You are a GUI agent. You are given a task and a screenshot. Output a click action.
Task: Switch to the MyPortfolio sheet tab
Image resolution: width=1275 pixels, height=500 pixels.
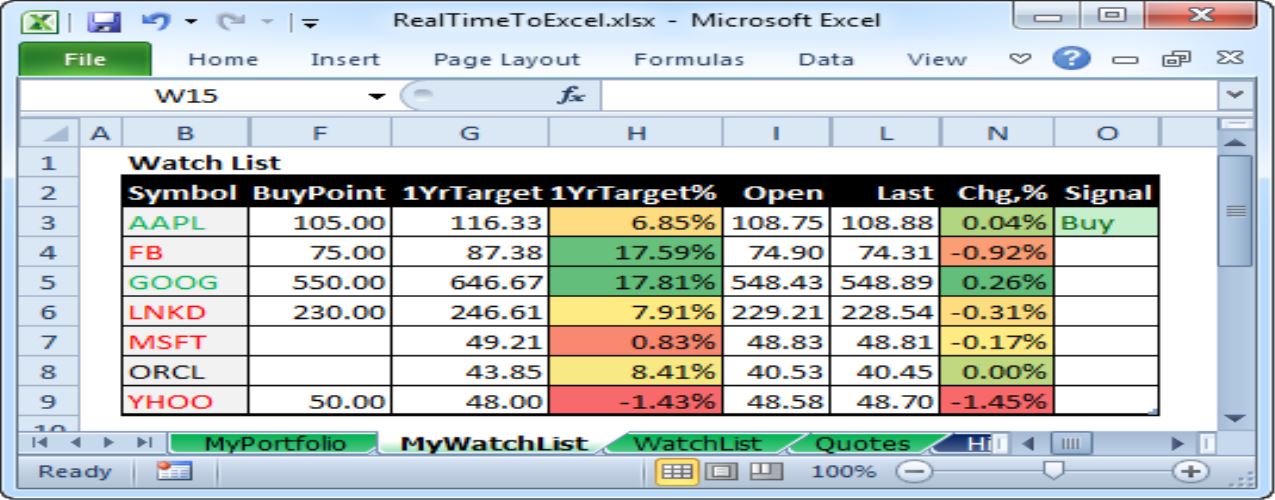pyautogui.click(x=274, y=443)
